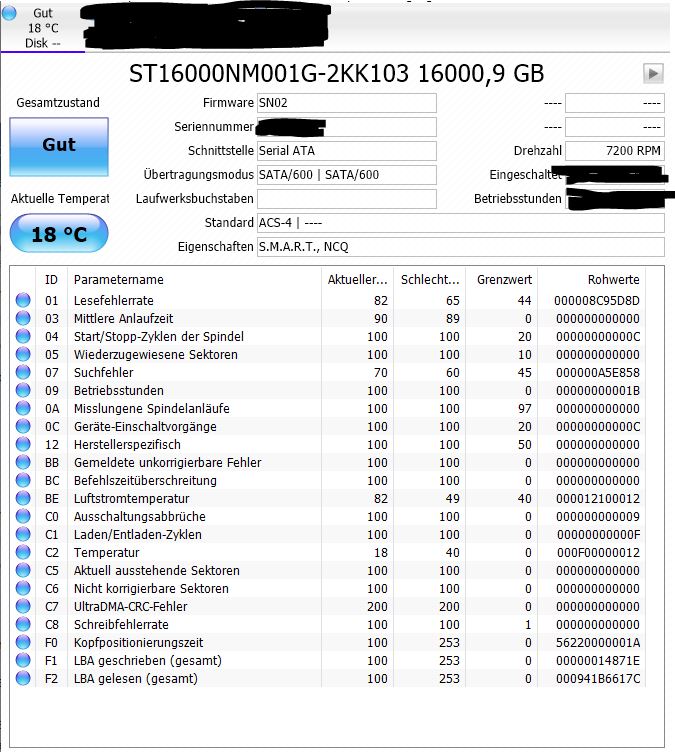Click the status icon for row 09 Betriebsstunden
Image resolution: width=675 pixels, height=752 pixels.
click(x=23, y=390)
